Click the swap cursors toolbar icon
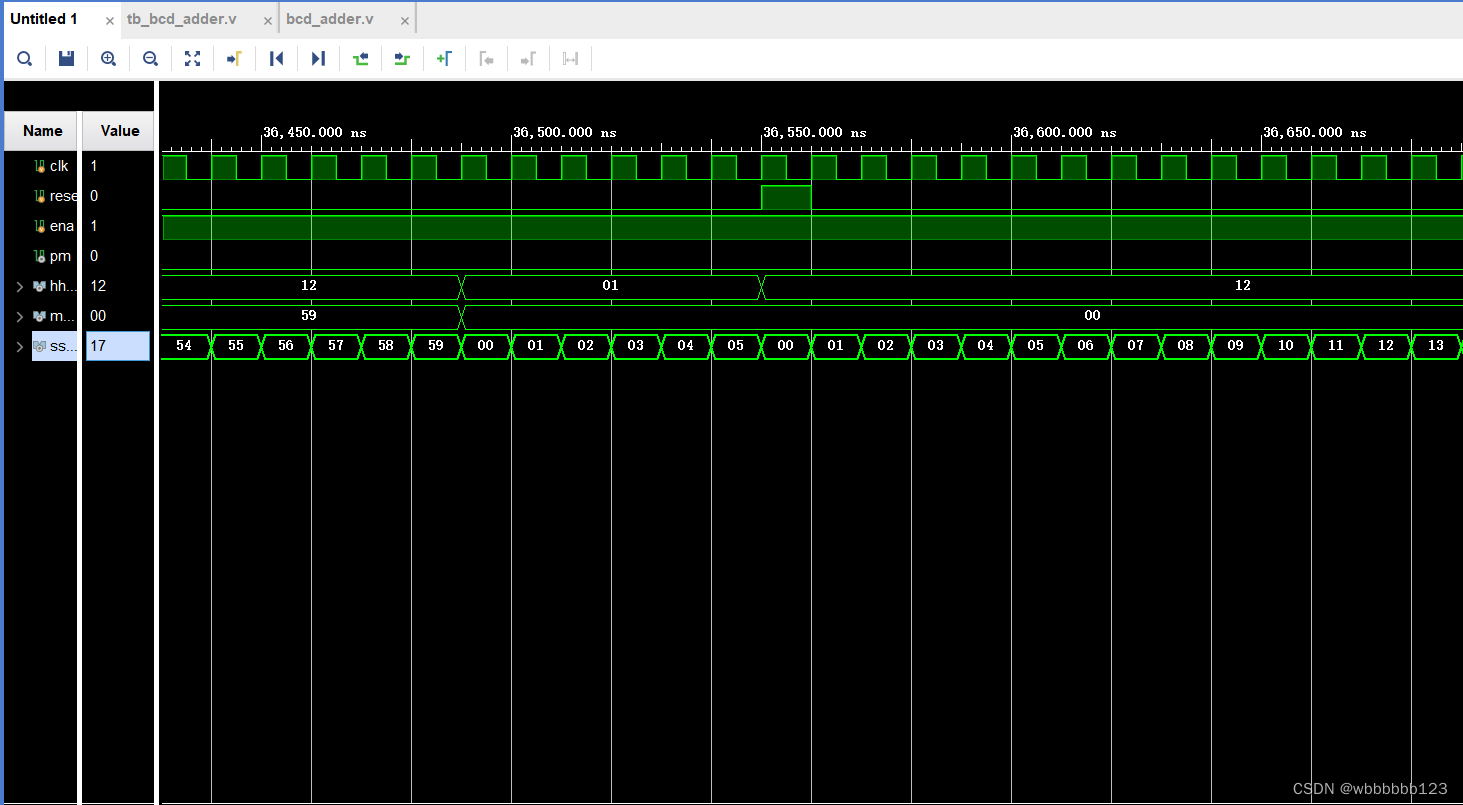 pos(571,59)
